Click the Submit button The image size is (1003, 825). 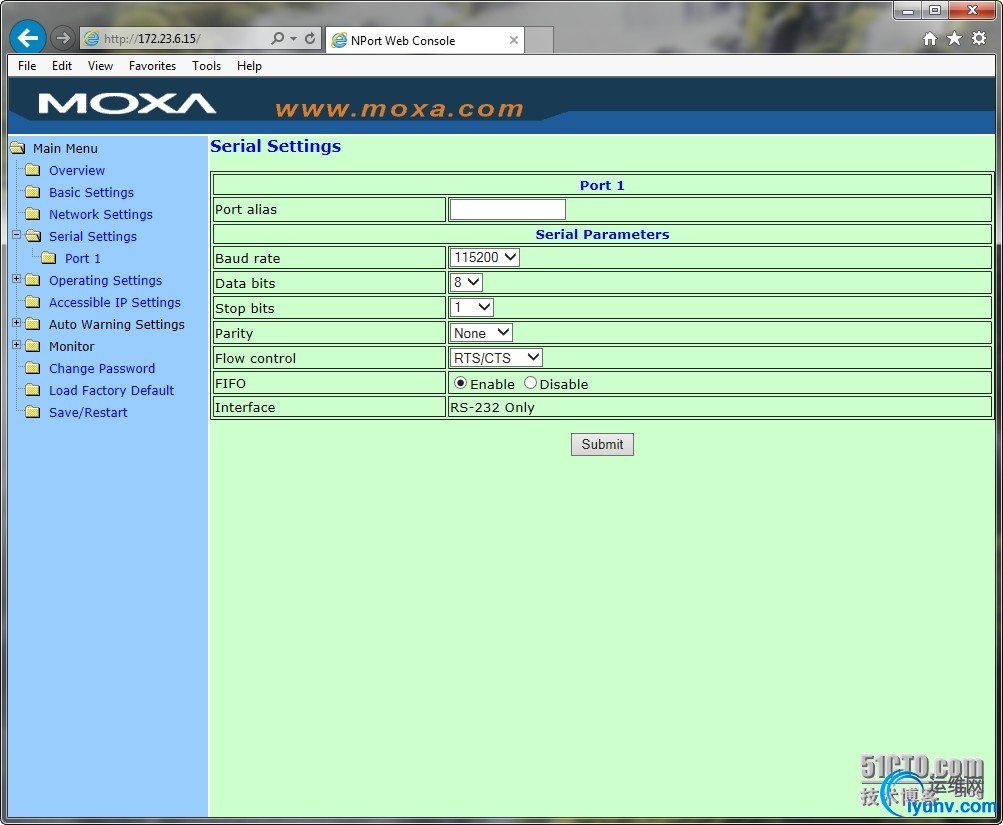click(x=601, y=444)
